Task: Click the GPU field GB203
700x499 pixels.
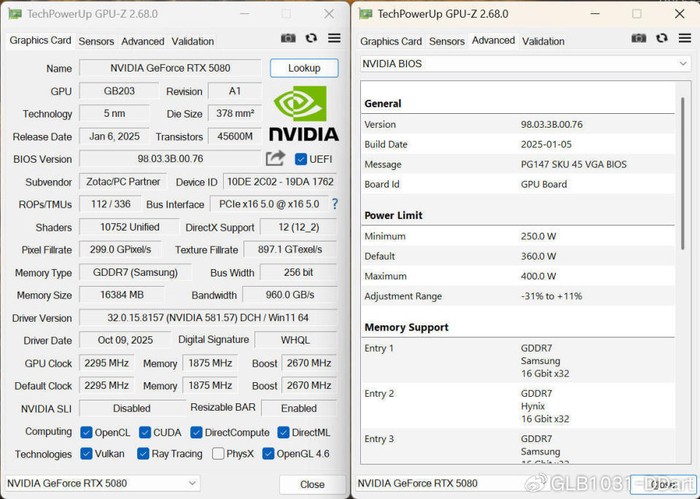Action: (119, 91)
